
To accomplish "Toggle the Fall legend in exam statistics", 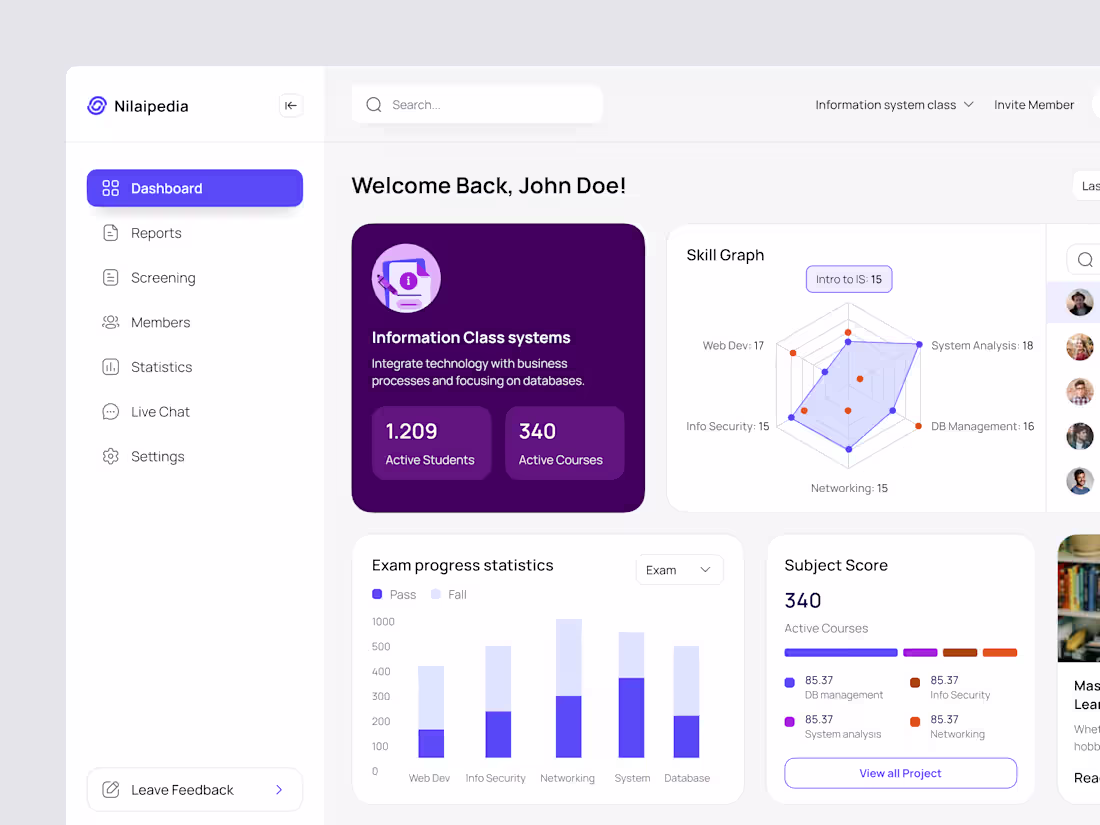I will tap(448, 594).
